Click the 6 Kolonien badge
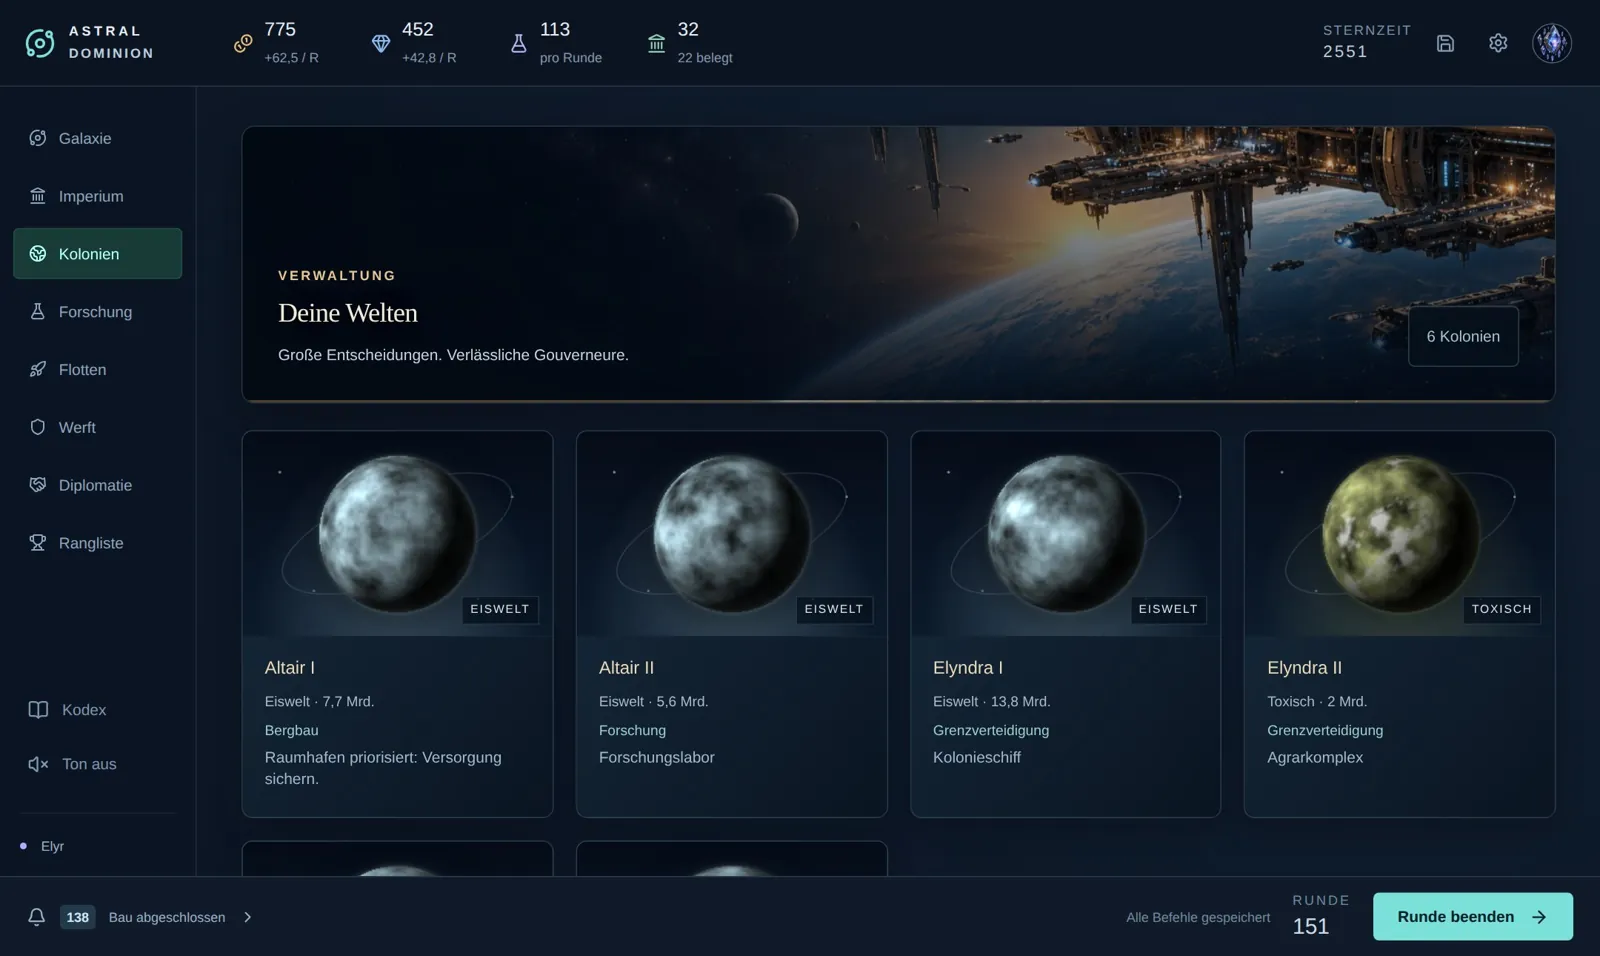1600x956 pixels. (1463, 336)
